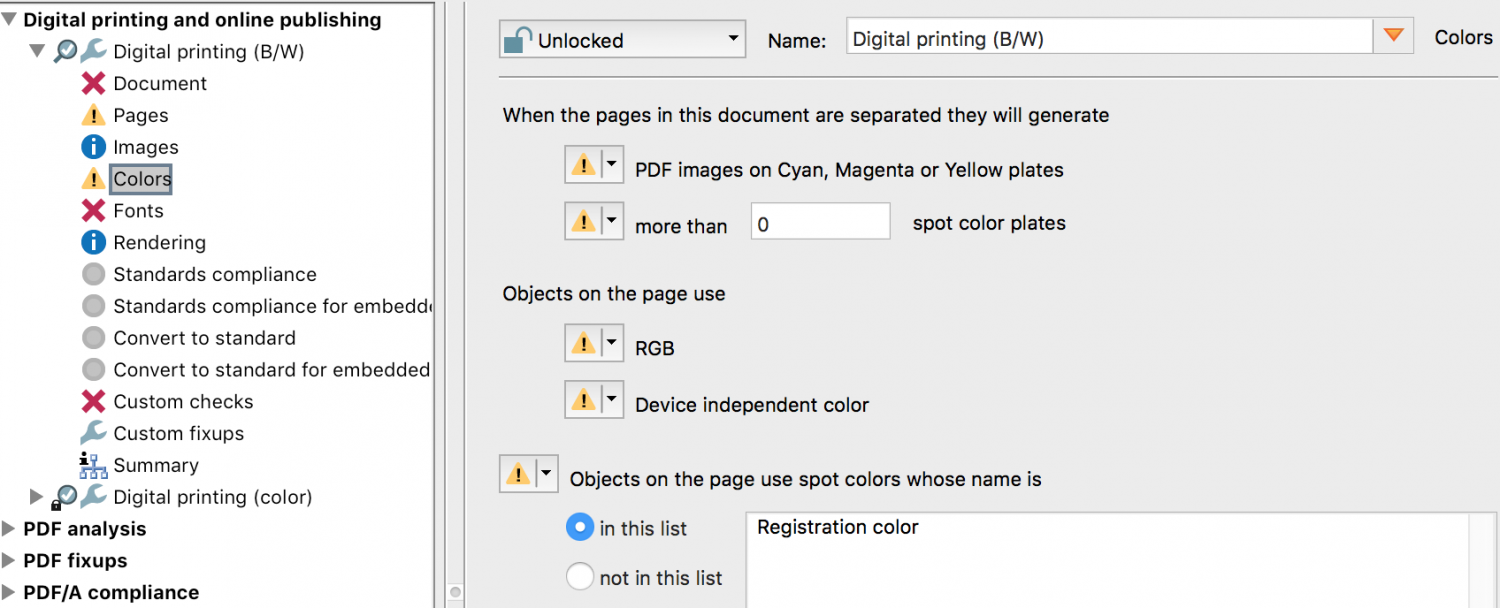Select Standards compliance in the tree

(x=215, y=274)
